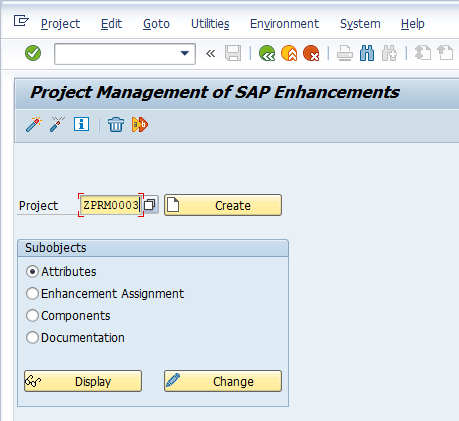Collapse command field with double chevron
This screenshot has height=421, width=459.
pyautogui.click(x=210, y=53)
